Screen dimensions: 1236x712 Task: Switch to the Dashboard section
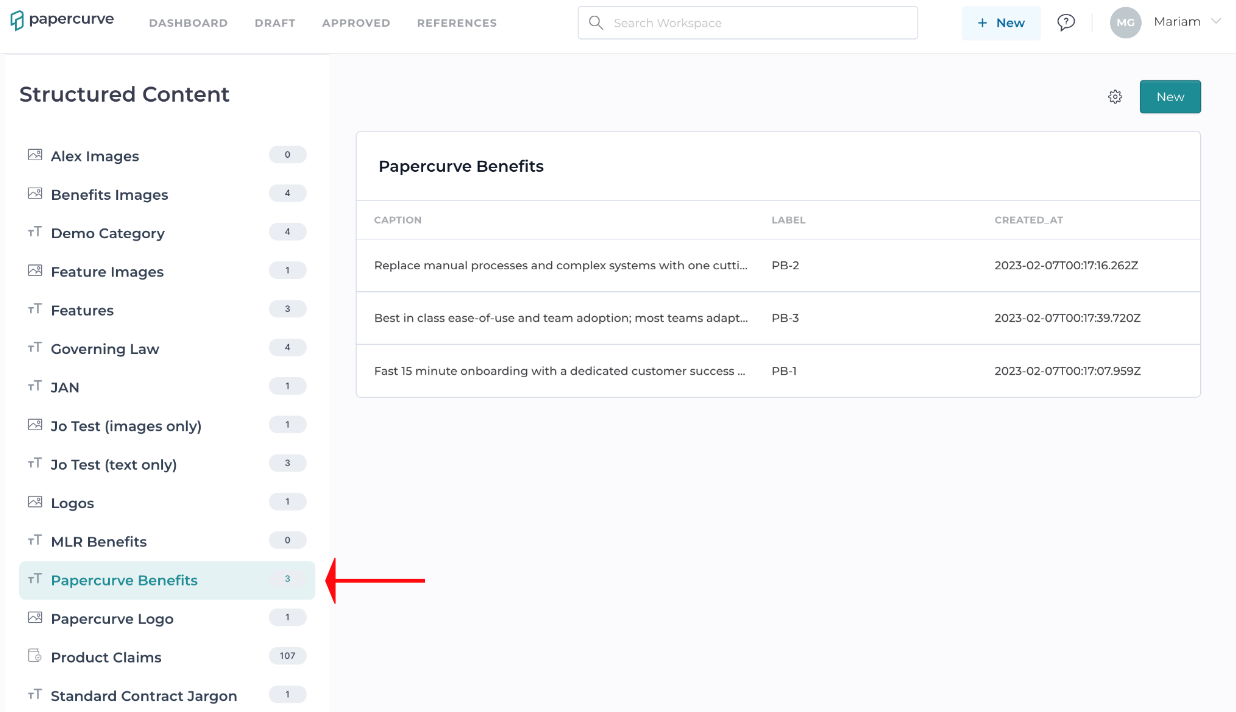pos(188,22)
